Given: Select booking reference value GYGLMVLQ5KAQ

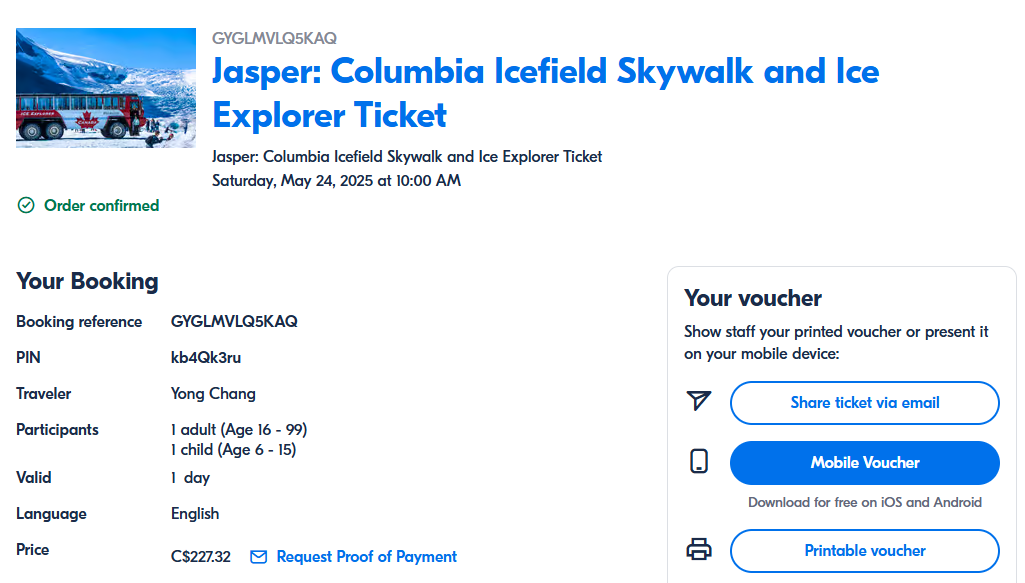Looking at the screenshot, I should point(234,322).
